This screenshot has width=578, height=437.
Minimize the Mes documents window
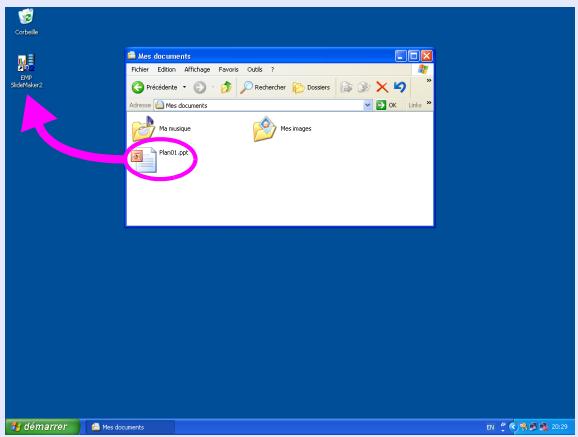point(400,56)
